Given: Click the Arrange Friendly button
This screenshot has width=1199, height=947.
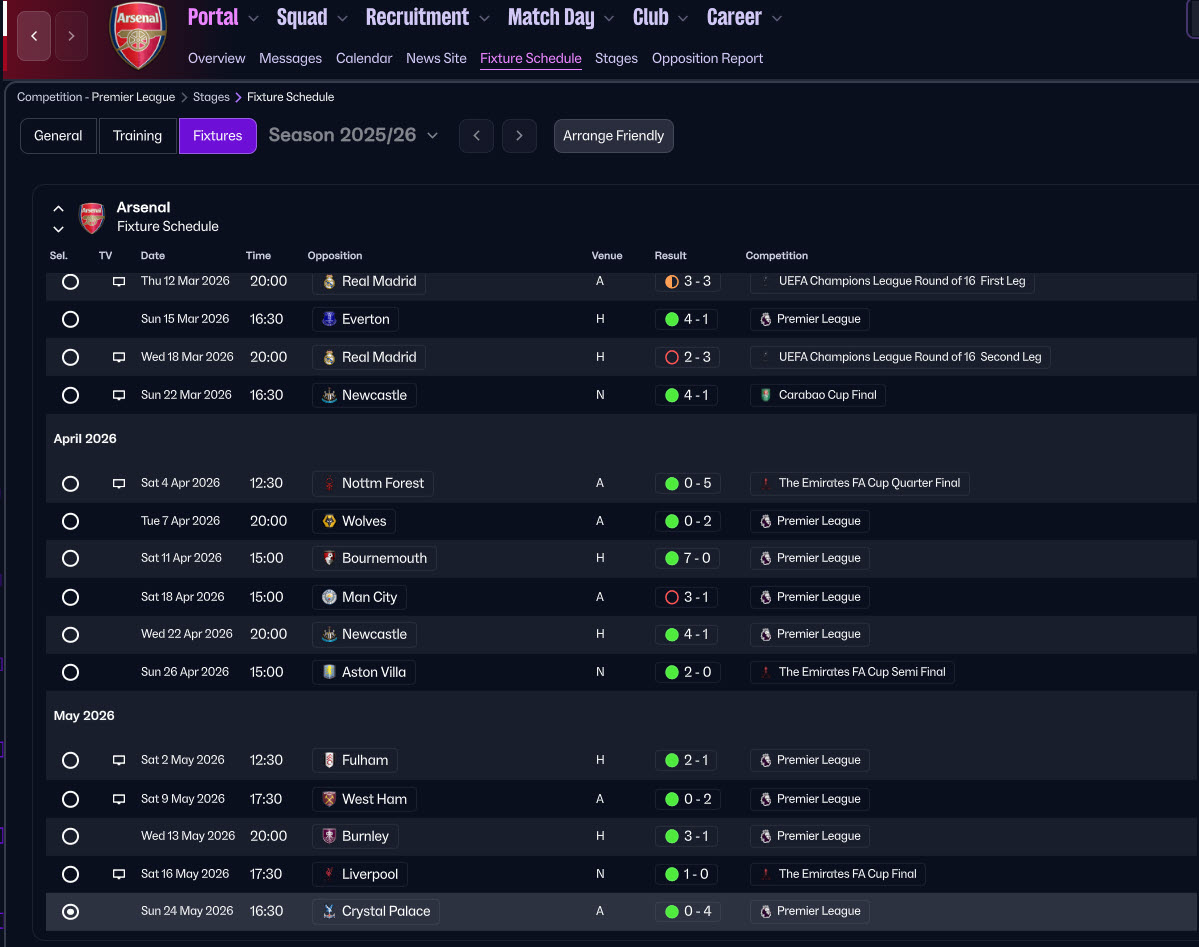Looking at the screenshot, I should coord(613,136).
